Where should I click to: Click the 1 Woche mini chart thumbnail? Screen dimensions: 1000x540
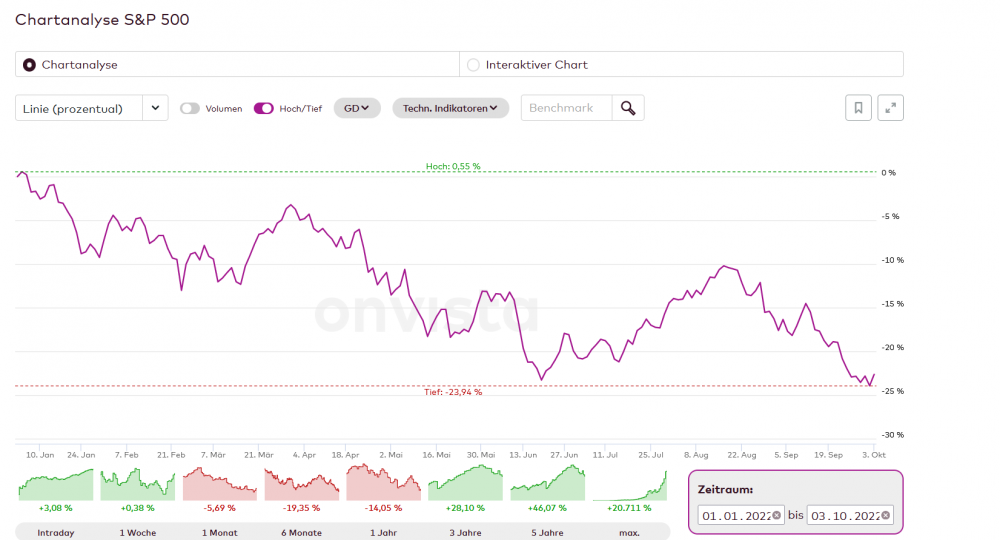click(x=138, y=484)
